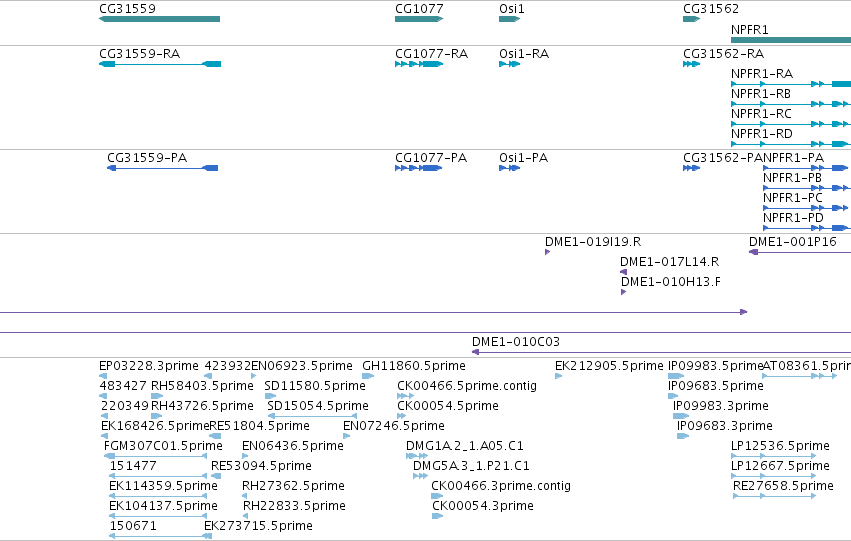Click BAC end DME1-010H13.F
The image size is (851, 541).
[624, 292]
